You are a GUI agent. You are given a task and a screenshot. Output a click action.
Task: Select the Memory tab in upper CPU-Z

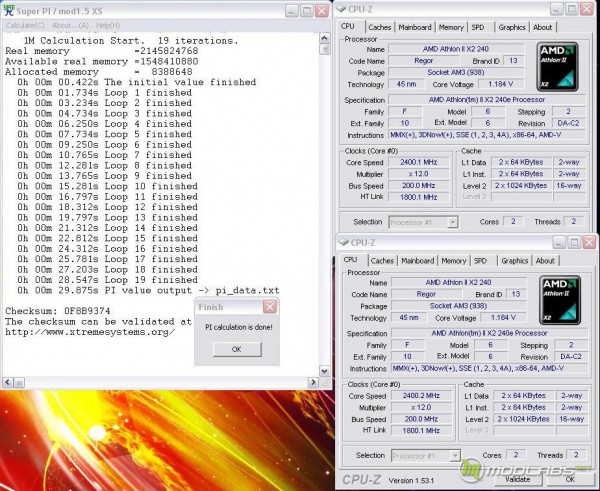451,27
